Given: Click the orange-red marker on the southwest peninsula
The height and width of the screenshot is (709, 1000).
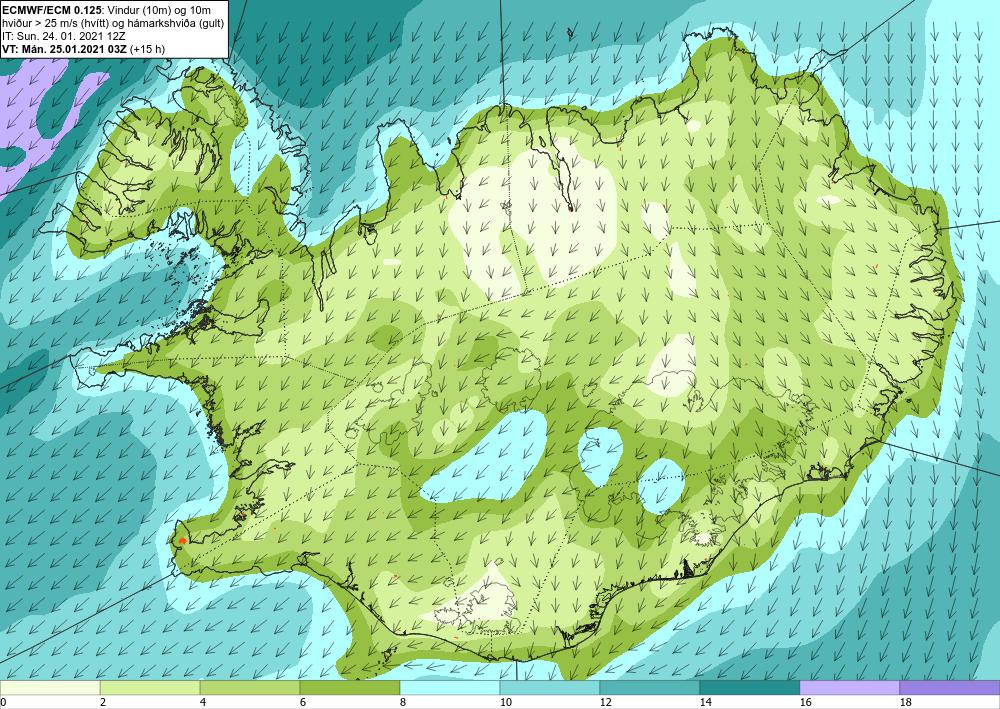Looking at the screenshot, I should tap(182, 541).
